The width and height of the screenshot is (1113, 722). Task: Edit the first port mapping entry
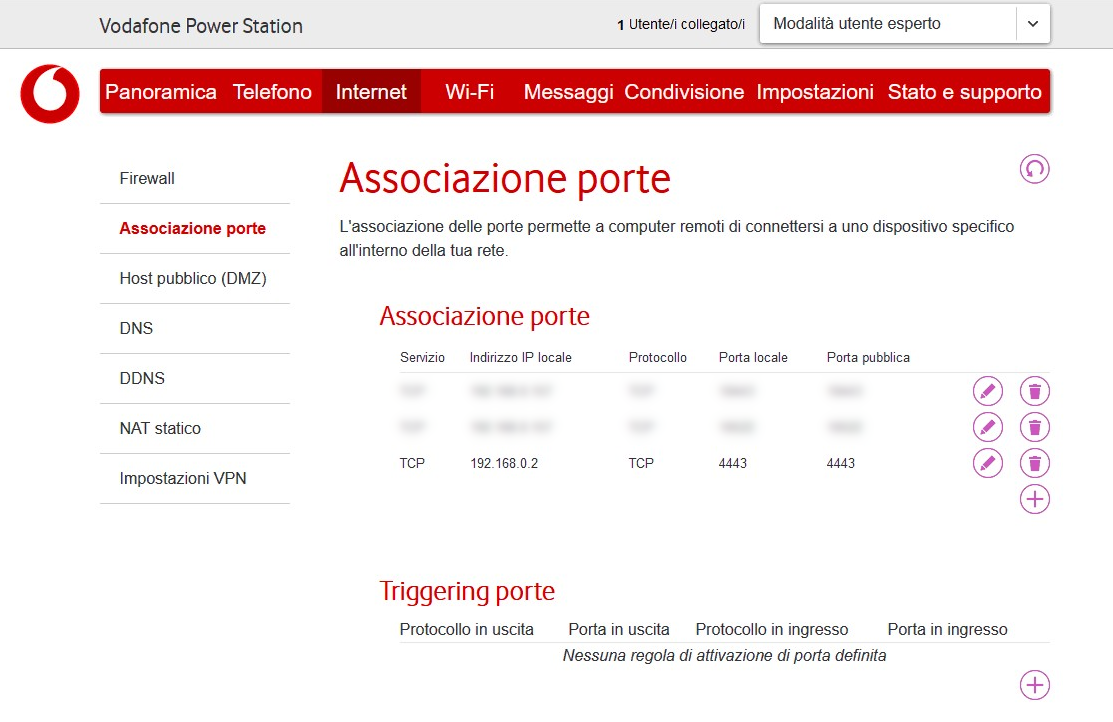(987, 390)
